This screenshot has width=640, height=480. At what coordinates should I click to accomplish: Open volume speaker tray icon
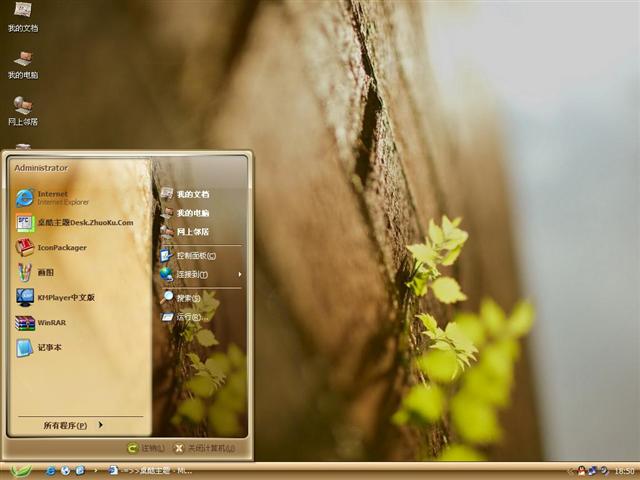604,471
